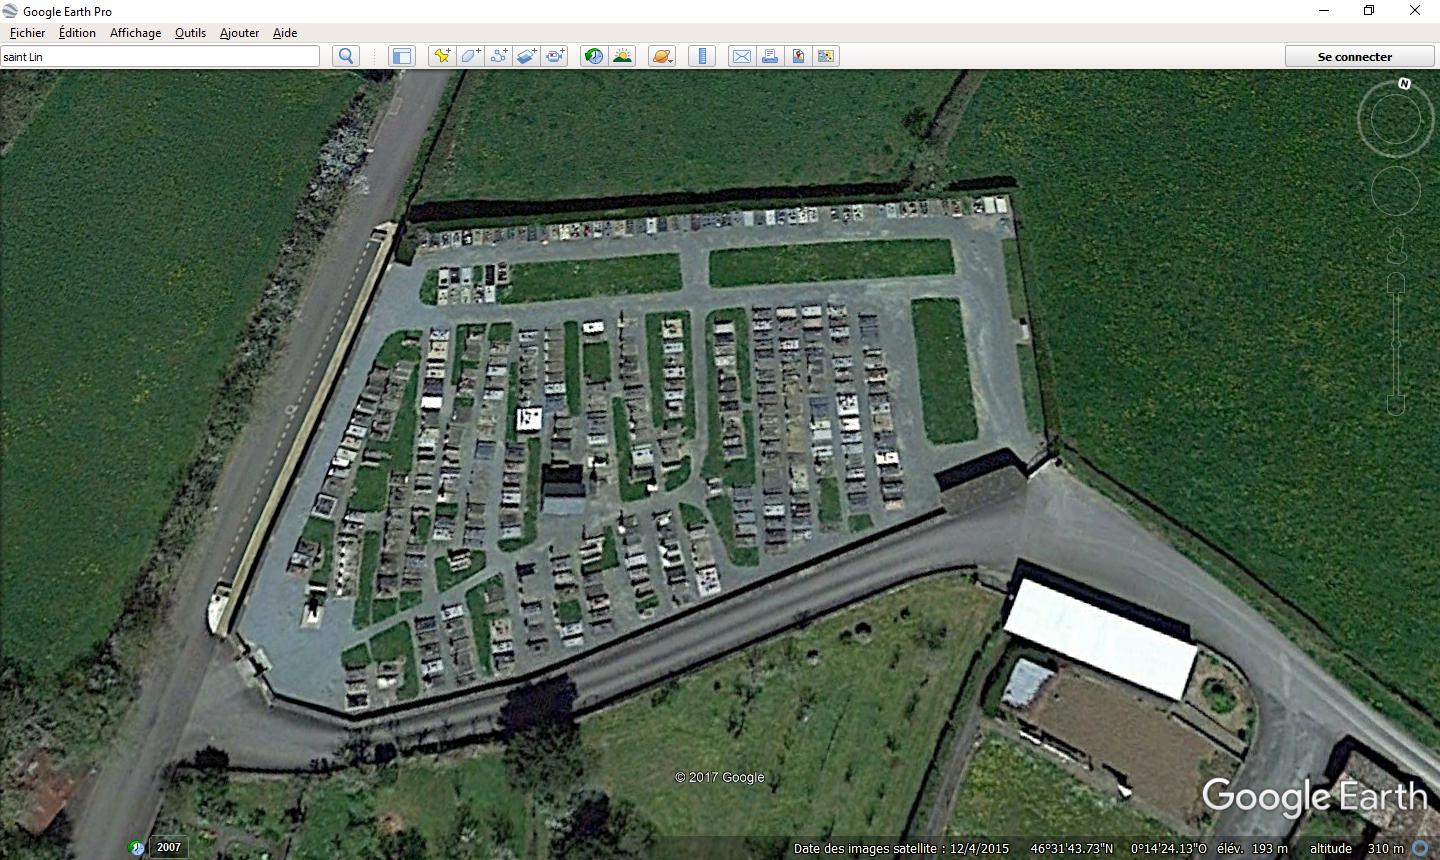Click the imagery date text 12/4/2015
This screenshot has width=1440, height=860.
point(979,848)
